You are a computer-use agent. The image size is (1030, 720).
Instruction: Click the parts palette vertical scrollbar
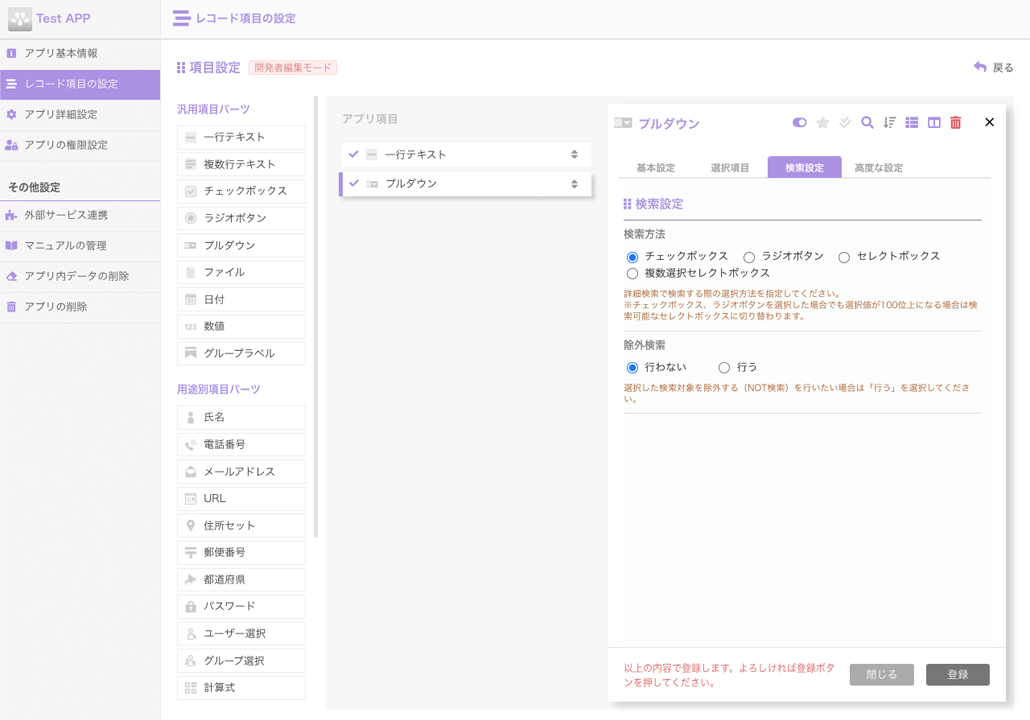tap(316, 317)
